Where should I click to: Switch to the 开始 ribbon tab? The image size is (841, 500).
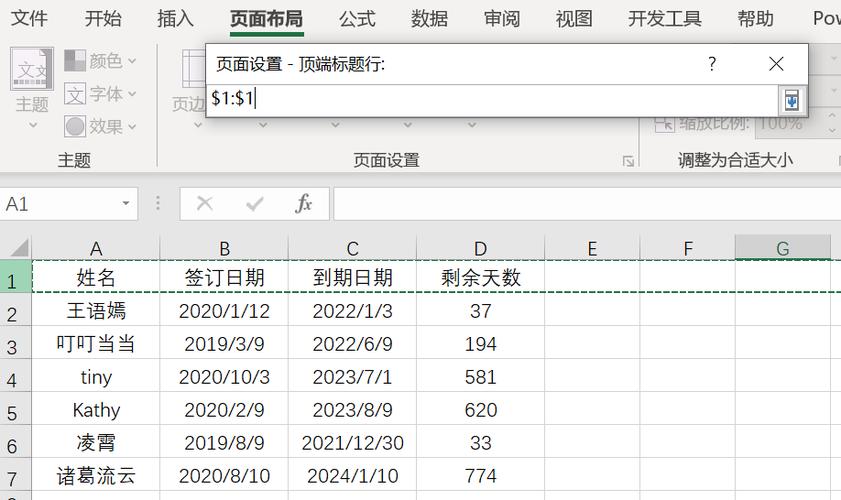point(103,19)
